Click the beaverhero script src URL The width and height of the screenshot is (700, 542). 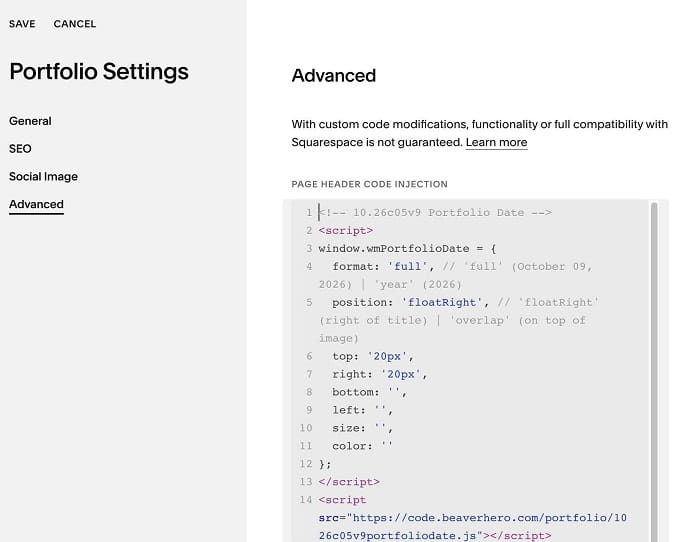472,527
